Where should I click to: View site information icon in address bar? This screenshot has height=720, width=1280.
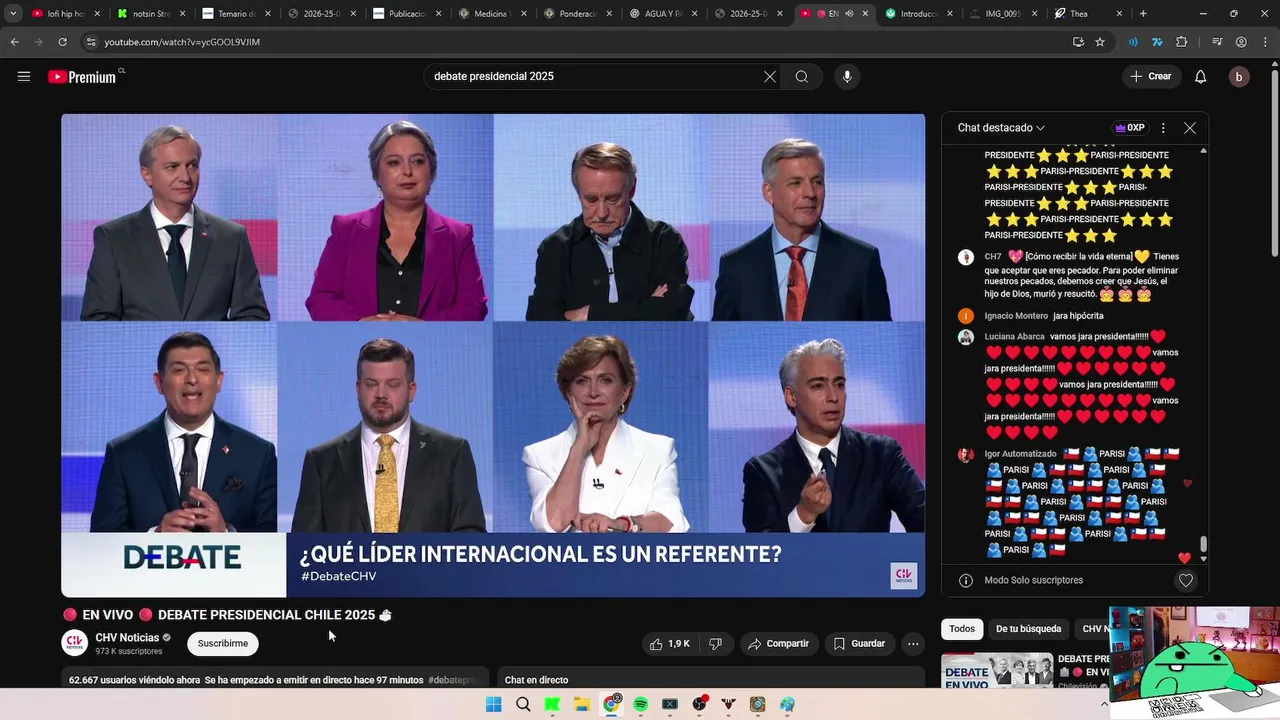coord(92,42)
